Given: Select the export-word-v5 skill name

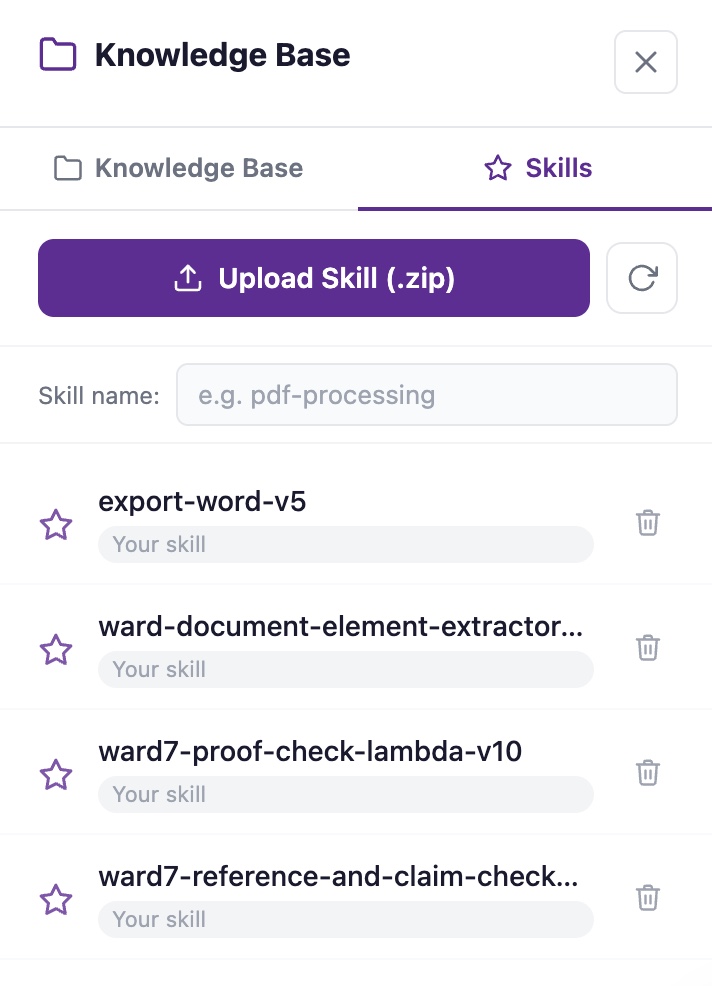Looking at the screenshot, I should 202,502.
